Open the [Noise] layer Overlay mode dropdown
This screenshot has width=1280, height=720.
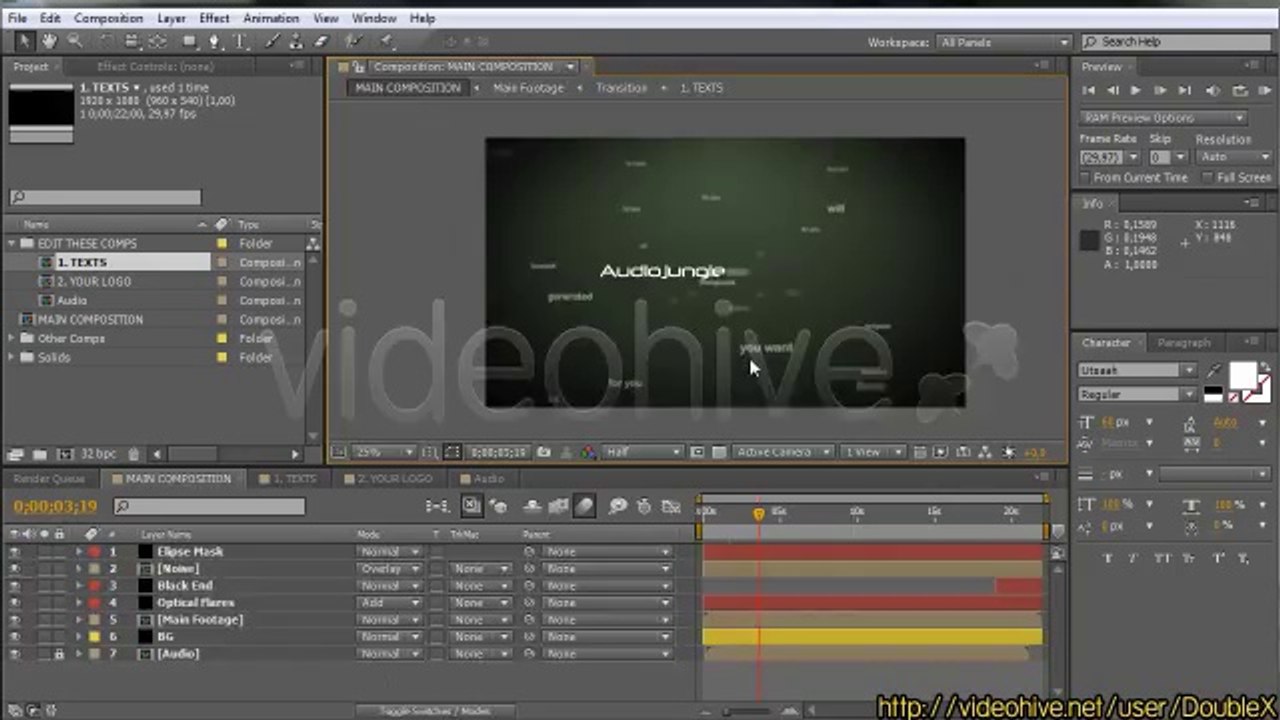pos(389,569)
